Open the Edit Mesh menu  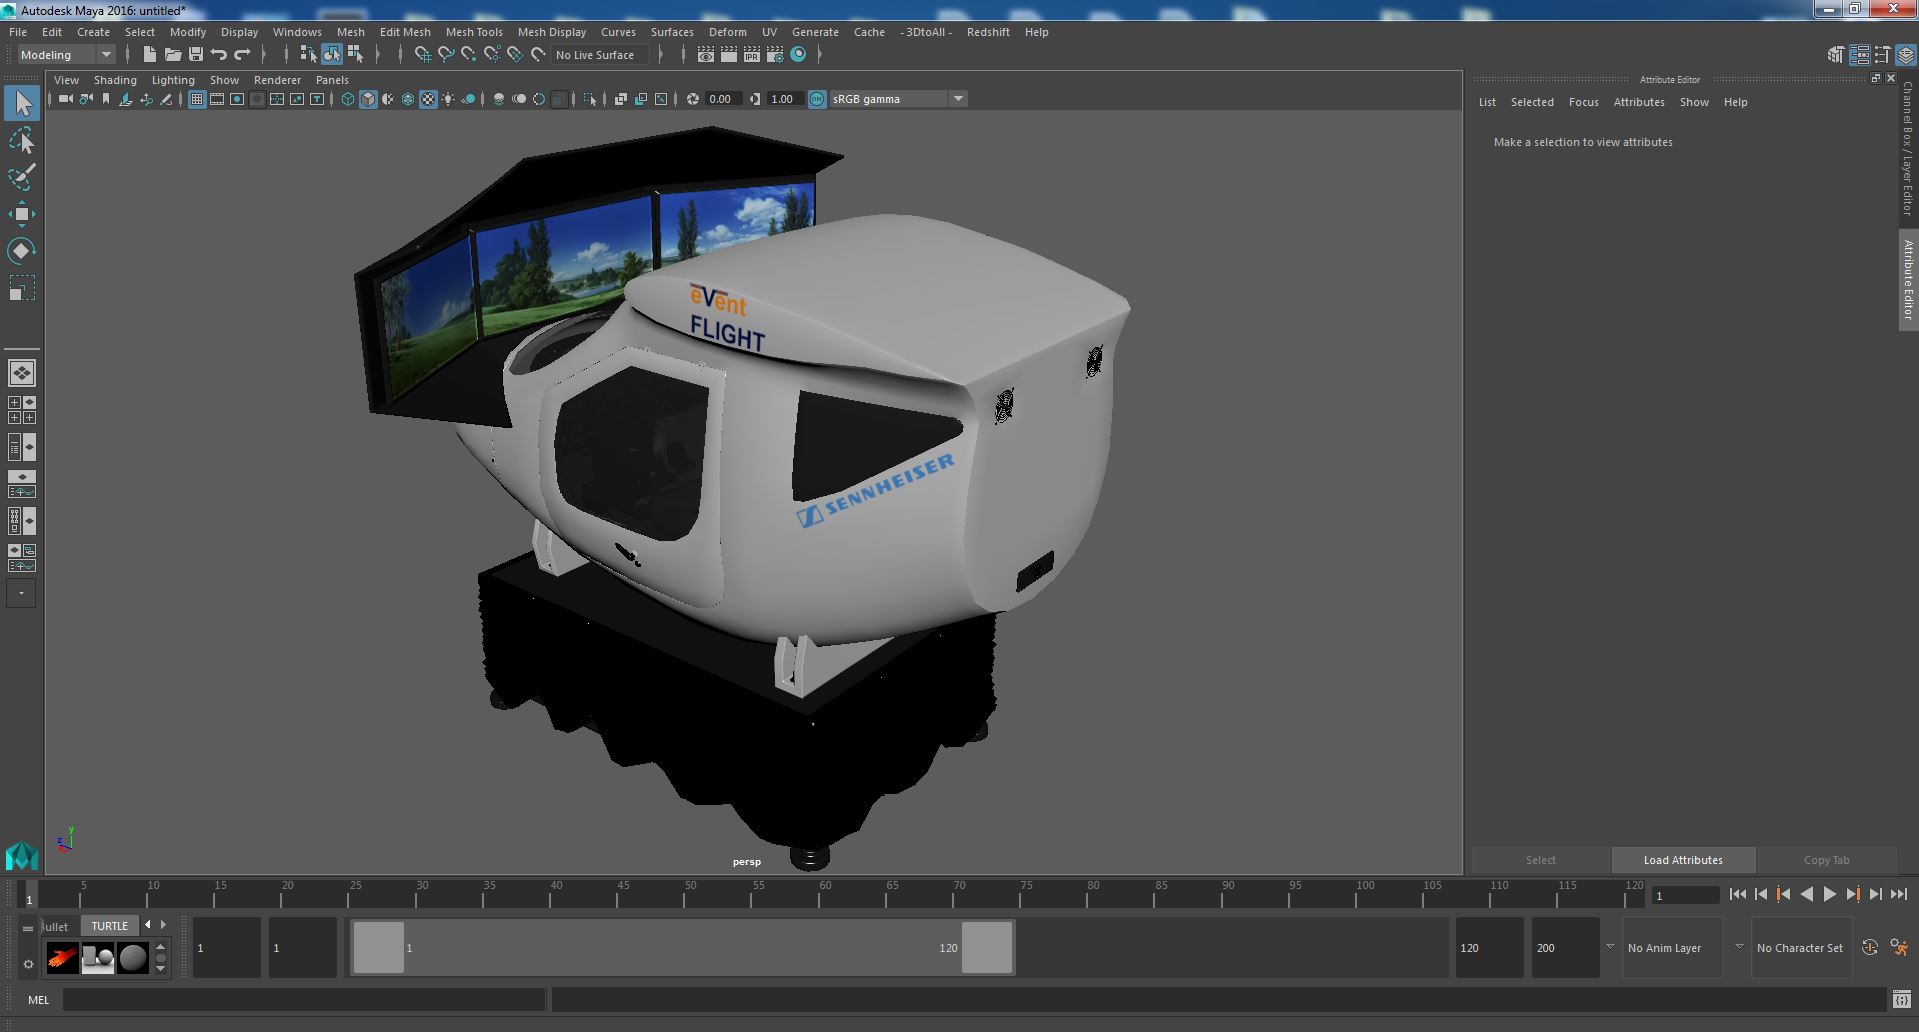tap(405, 32)
